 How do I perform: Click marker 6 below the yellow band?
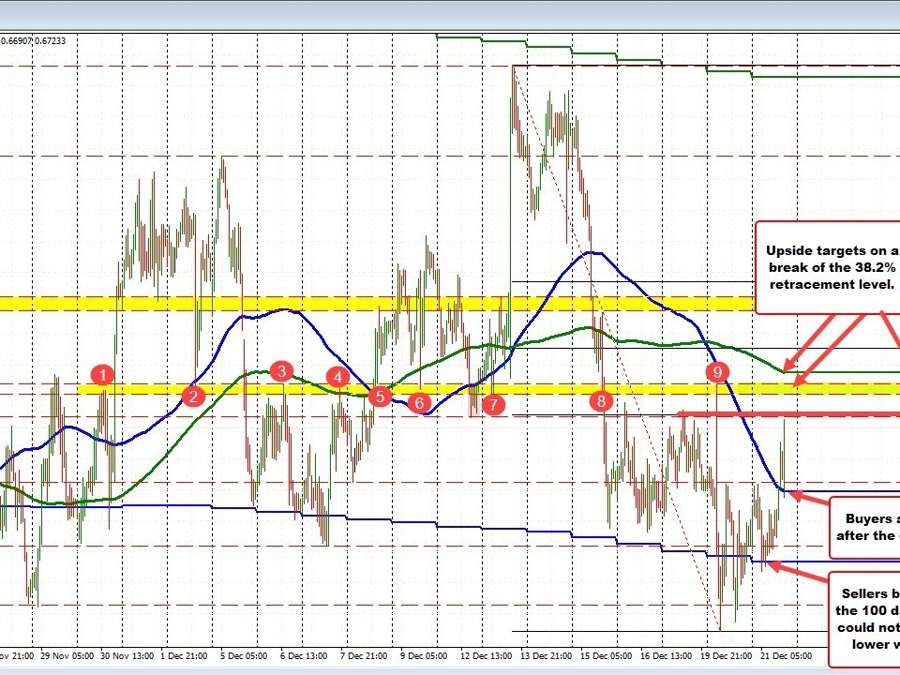[420, 403]
